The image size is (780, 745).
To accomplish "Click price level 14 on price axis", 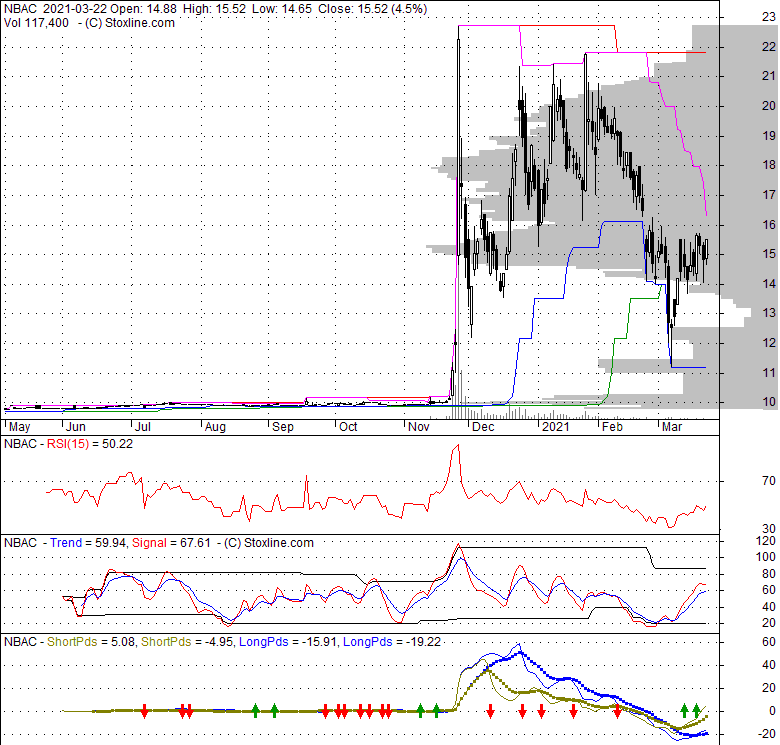I will [x=769, y=283].
